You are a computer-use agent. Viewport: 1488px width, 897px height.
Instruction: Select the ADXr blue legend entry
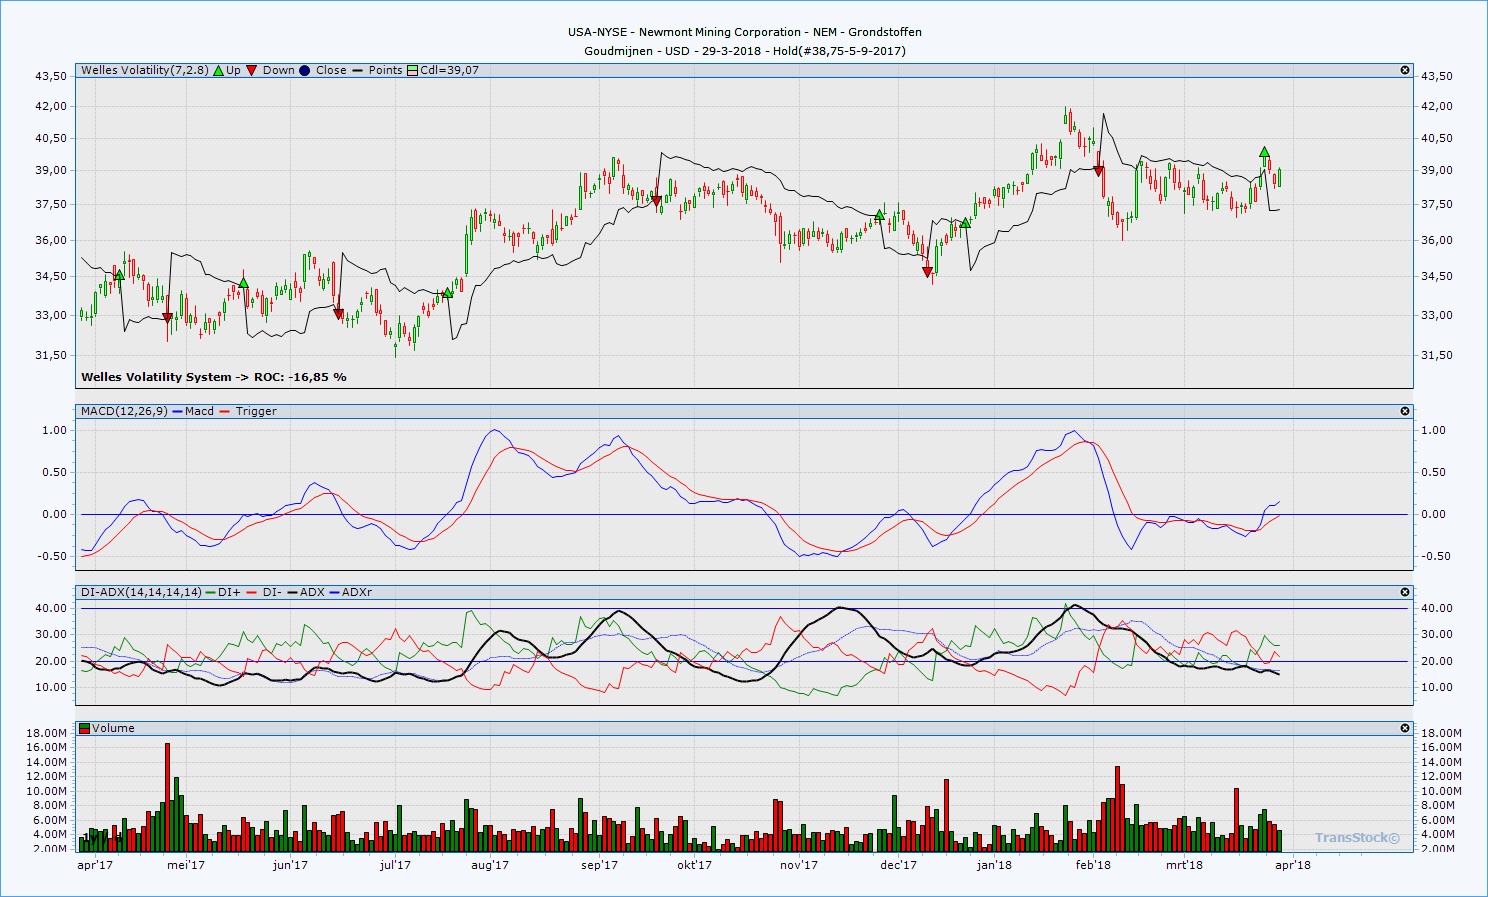(x=351, y=592)
